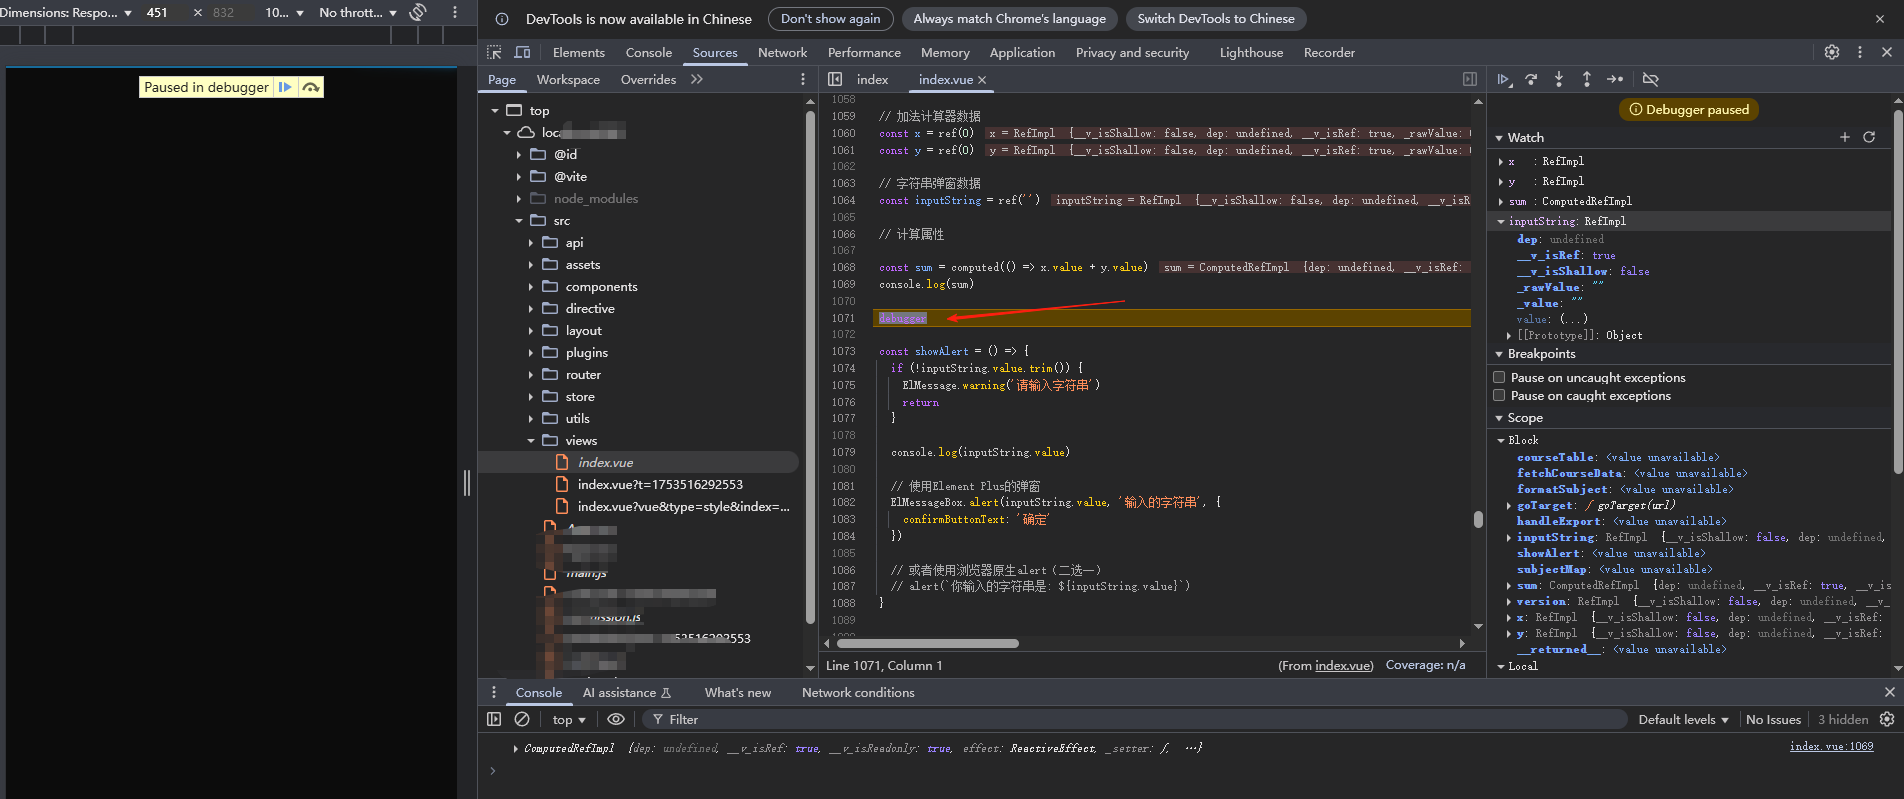
Task: Click the inspect element picker icon
Action: (x=494, y=52)
